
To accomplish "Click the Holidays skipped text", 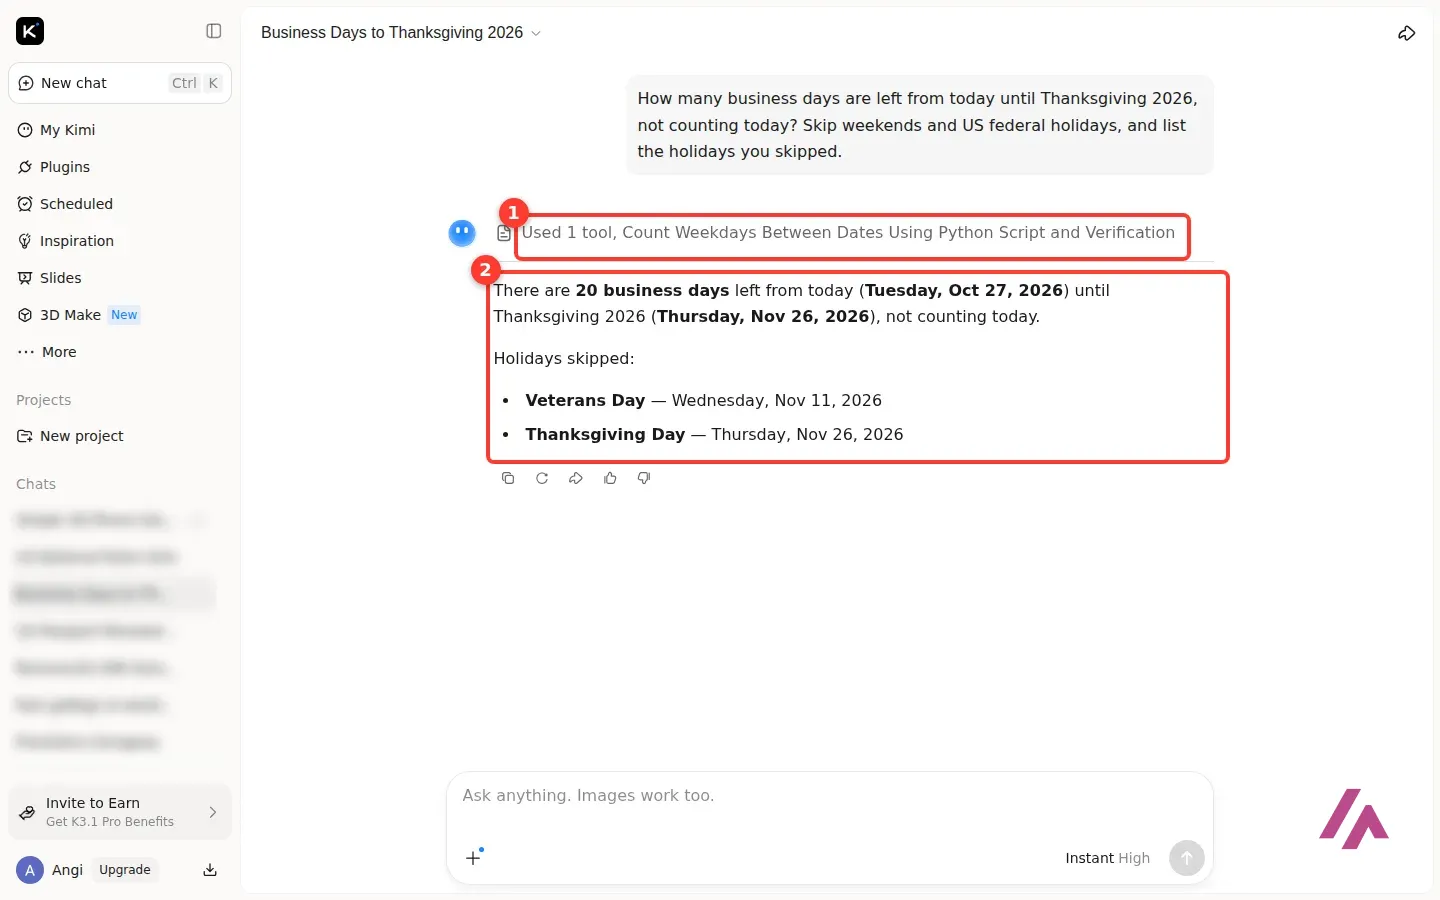I will [x=564, y=359].
